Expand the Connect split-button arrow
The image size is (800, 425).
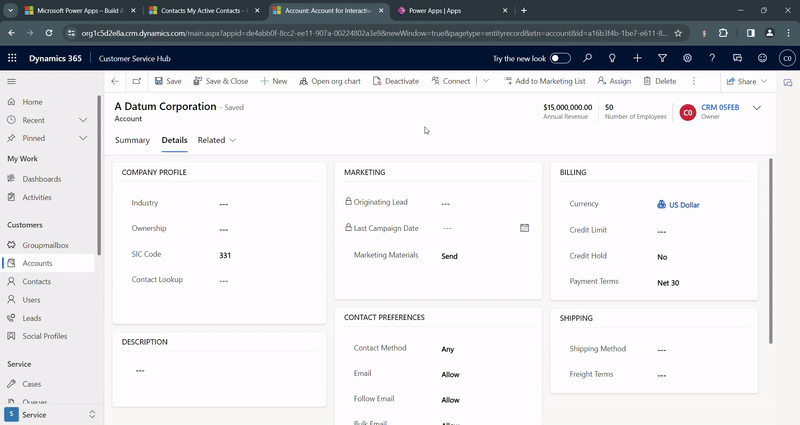coord(486,81)
